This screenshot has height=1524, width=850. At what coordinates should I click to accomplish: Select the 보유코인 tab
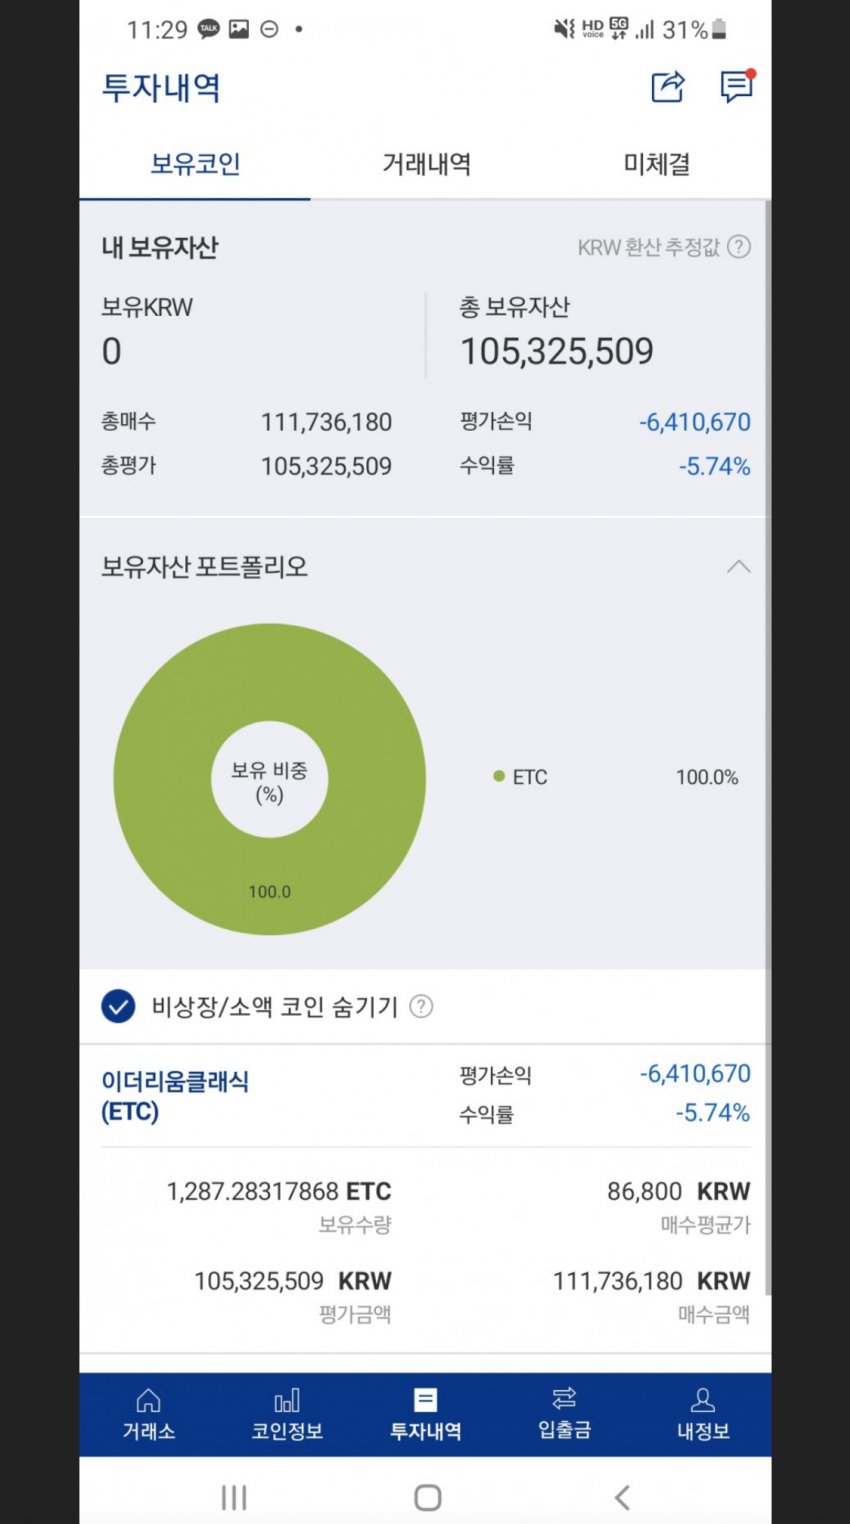tap(195, 164)
